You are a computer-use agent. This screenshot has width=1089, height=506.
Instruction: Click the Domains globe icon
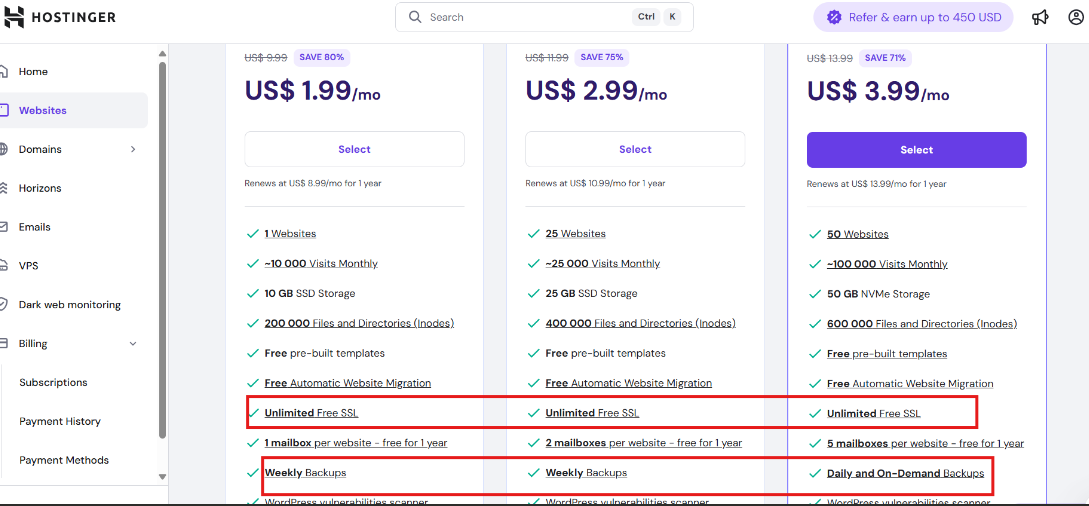click(3, 149)
